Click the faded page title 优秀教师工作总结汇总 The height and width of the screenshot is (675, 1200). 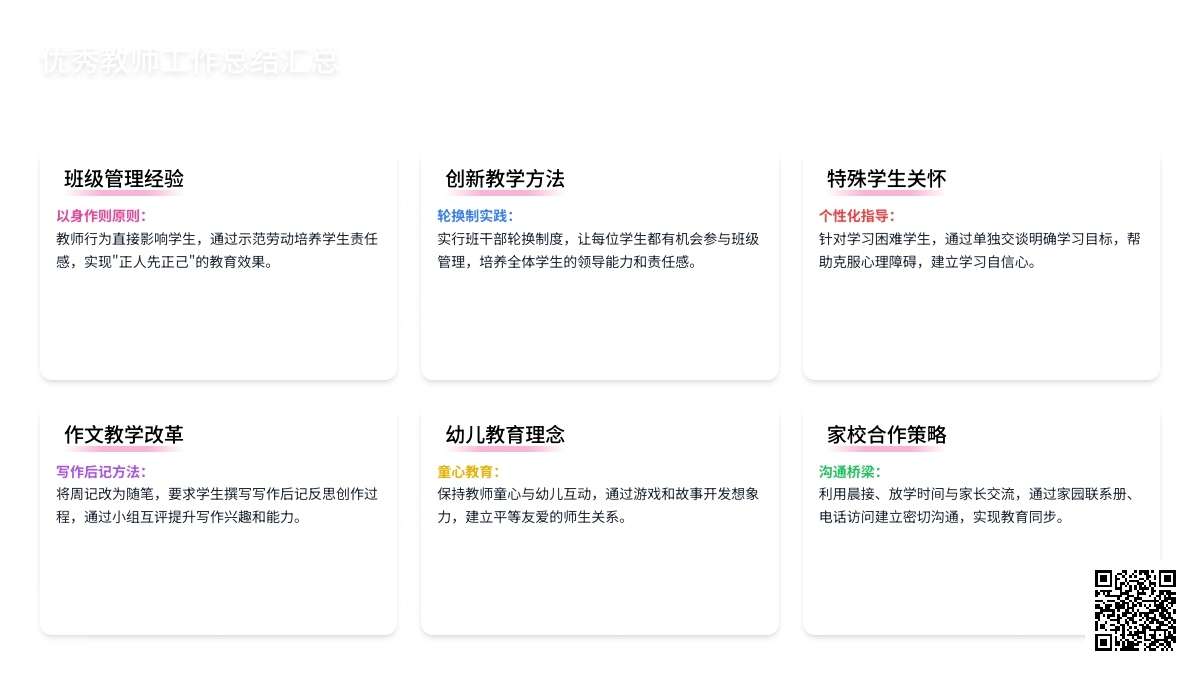pyautogui.click(x=190, y=61)
